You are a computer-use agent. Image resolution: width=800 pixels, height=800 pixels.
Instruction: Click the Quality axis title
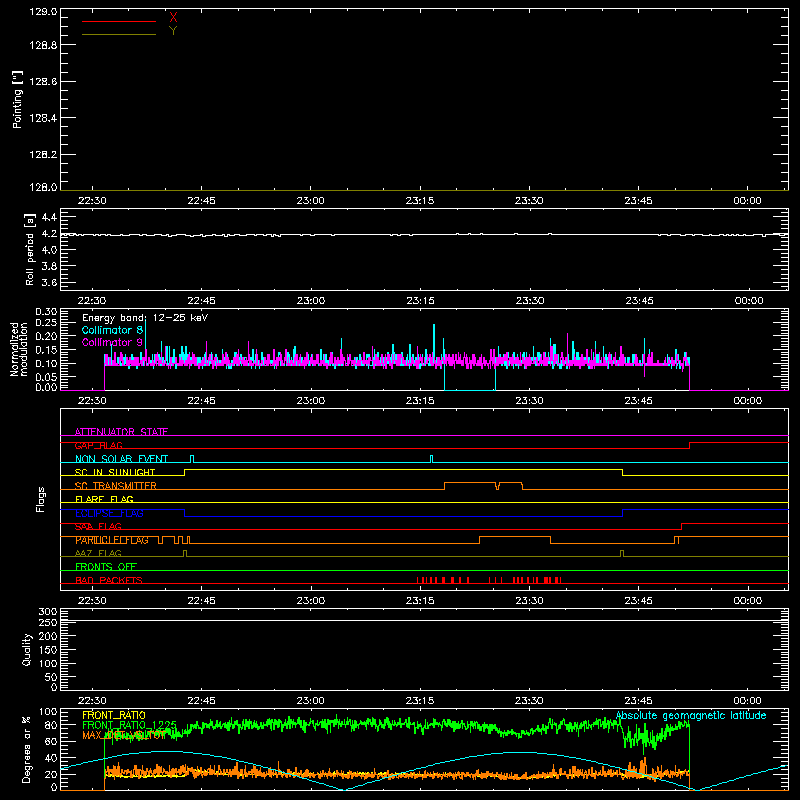click(x=27, y=649)
